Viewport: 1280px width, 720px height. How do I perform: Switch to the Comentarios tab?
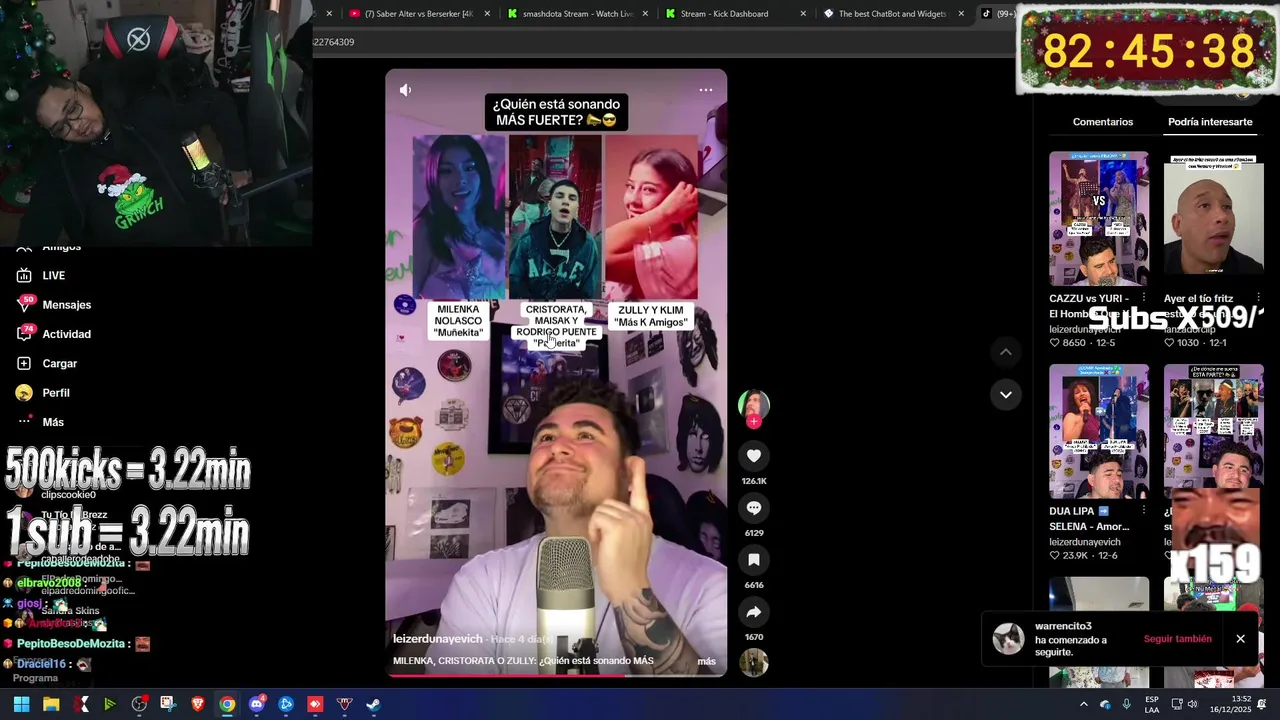pos(1103,122)
